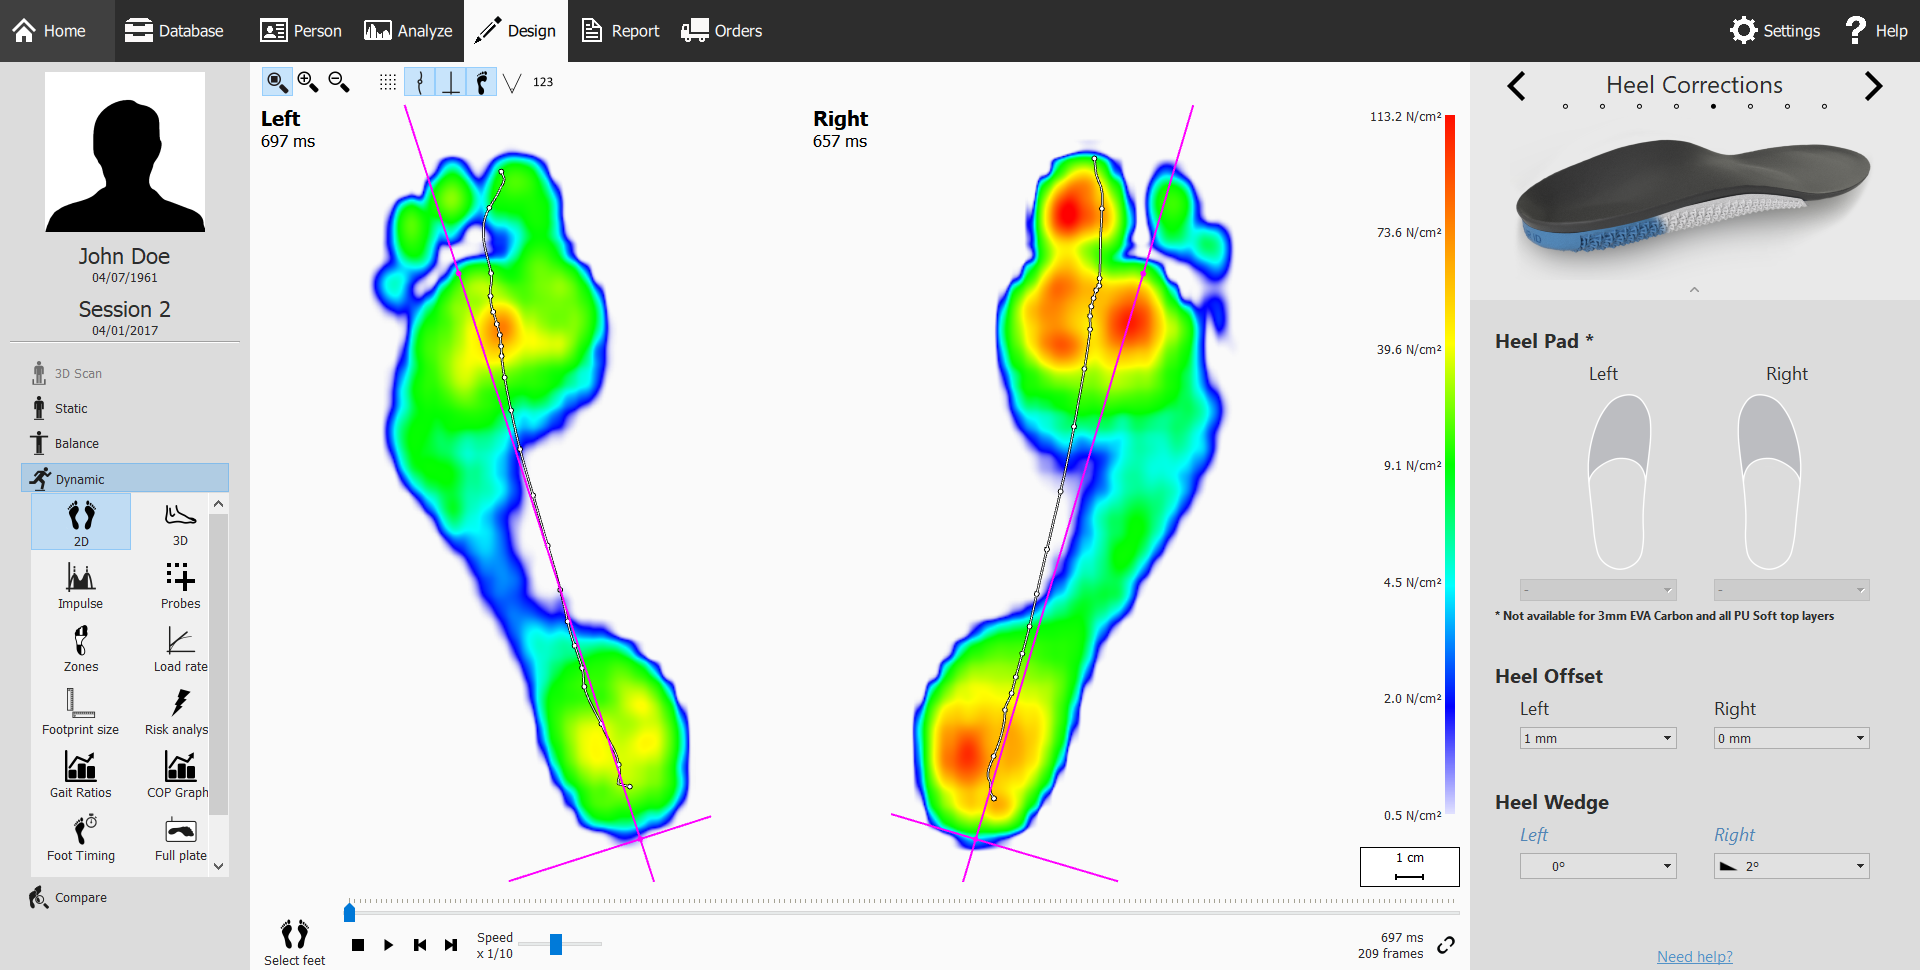The width and height of the screenshot is (1920, 970).
Task: Select the Probes tool
Action: 179,585
